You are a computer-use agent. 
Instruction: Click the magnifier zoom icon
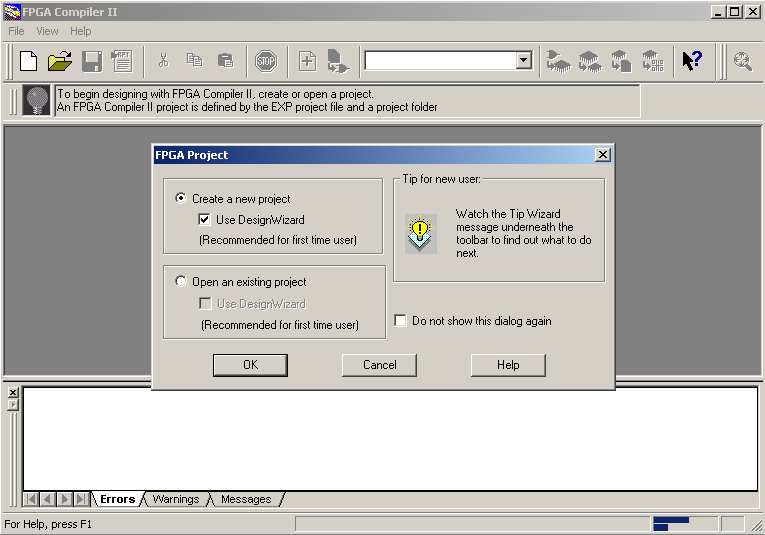click(743, 61)
